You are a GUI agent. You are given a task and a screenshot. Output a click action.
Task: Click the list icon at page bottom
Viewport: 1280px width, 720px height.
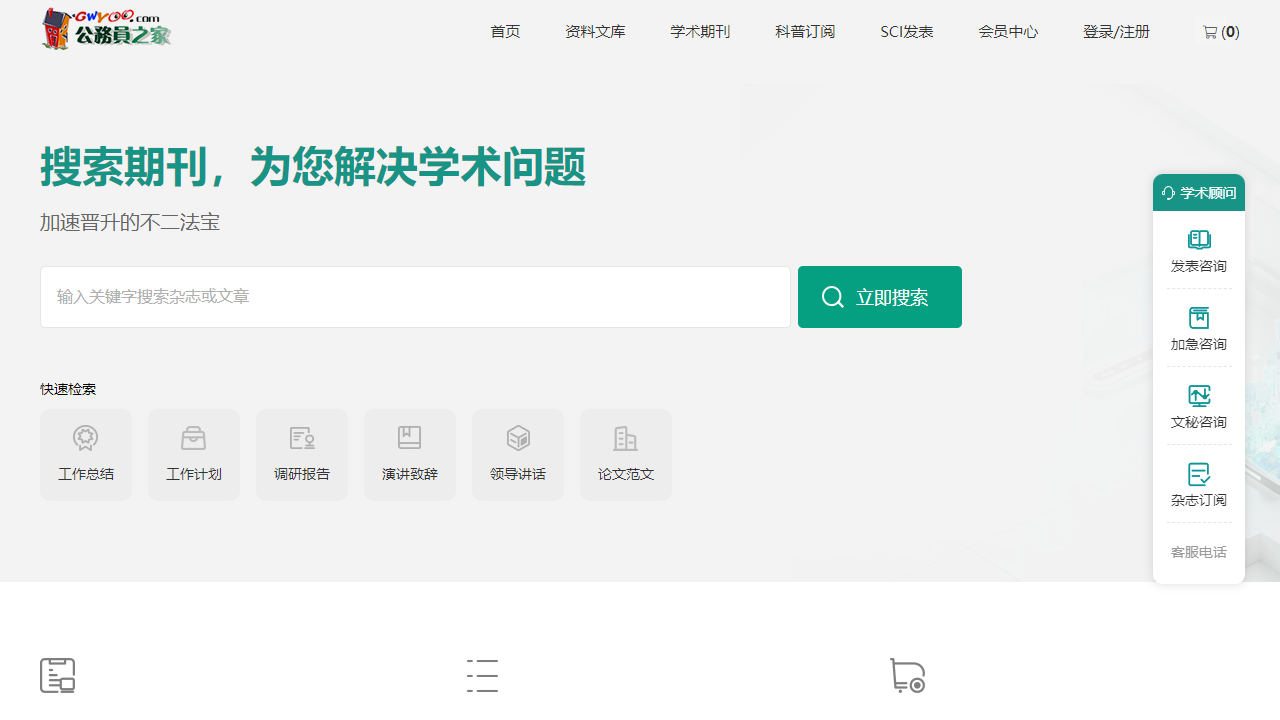(x=482, y=675)
